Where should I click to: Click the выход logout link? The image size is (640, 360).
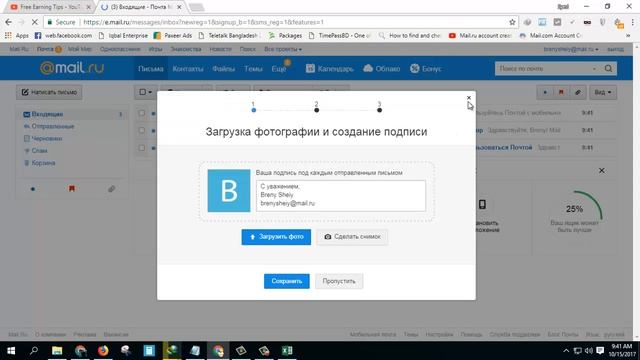click(615, 49)
